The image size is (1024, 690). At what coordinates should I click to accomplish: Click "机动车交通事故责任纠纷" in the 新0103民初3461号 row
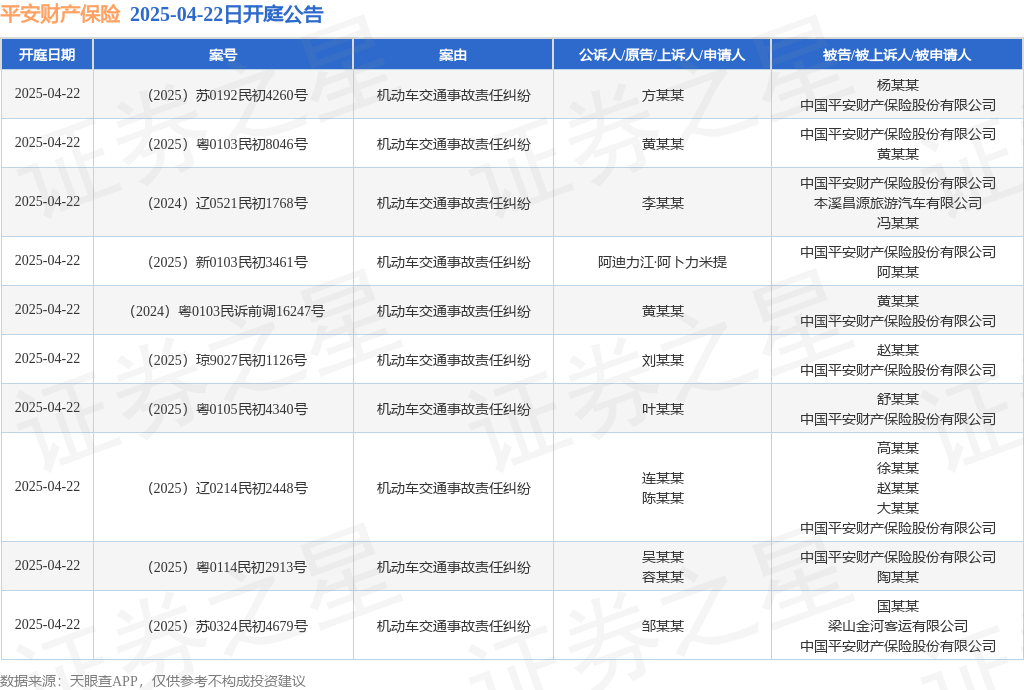pyautogui.click(x=453, y=262)
